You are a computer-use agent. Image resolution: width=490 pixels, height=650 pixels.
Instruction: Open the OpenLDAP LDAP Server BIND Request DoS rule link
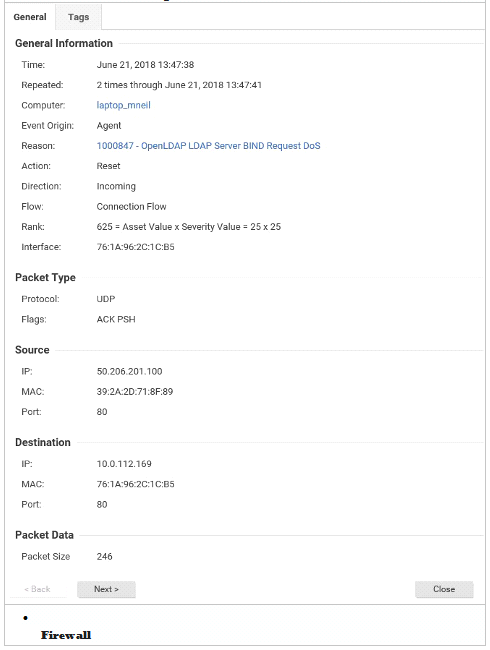tap(209, 146)
